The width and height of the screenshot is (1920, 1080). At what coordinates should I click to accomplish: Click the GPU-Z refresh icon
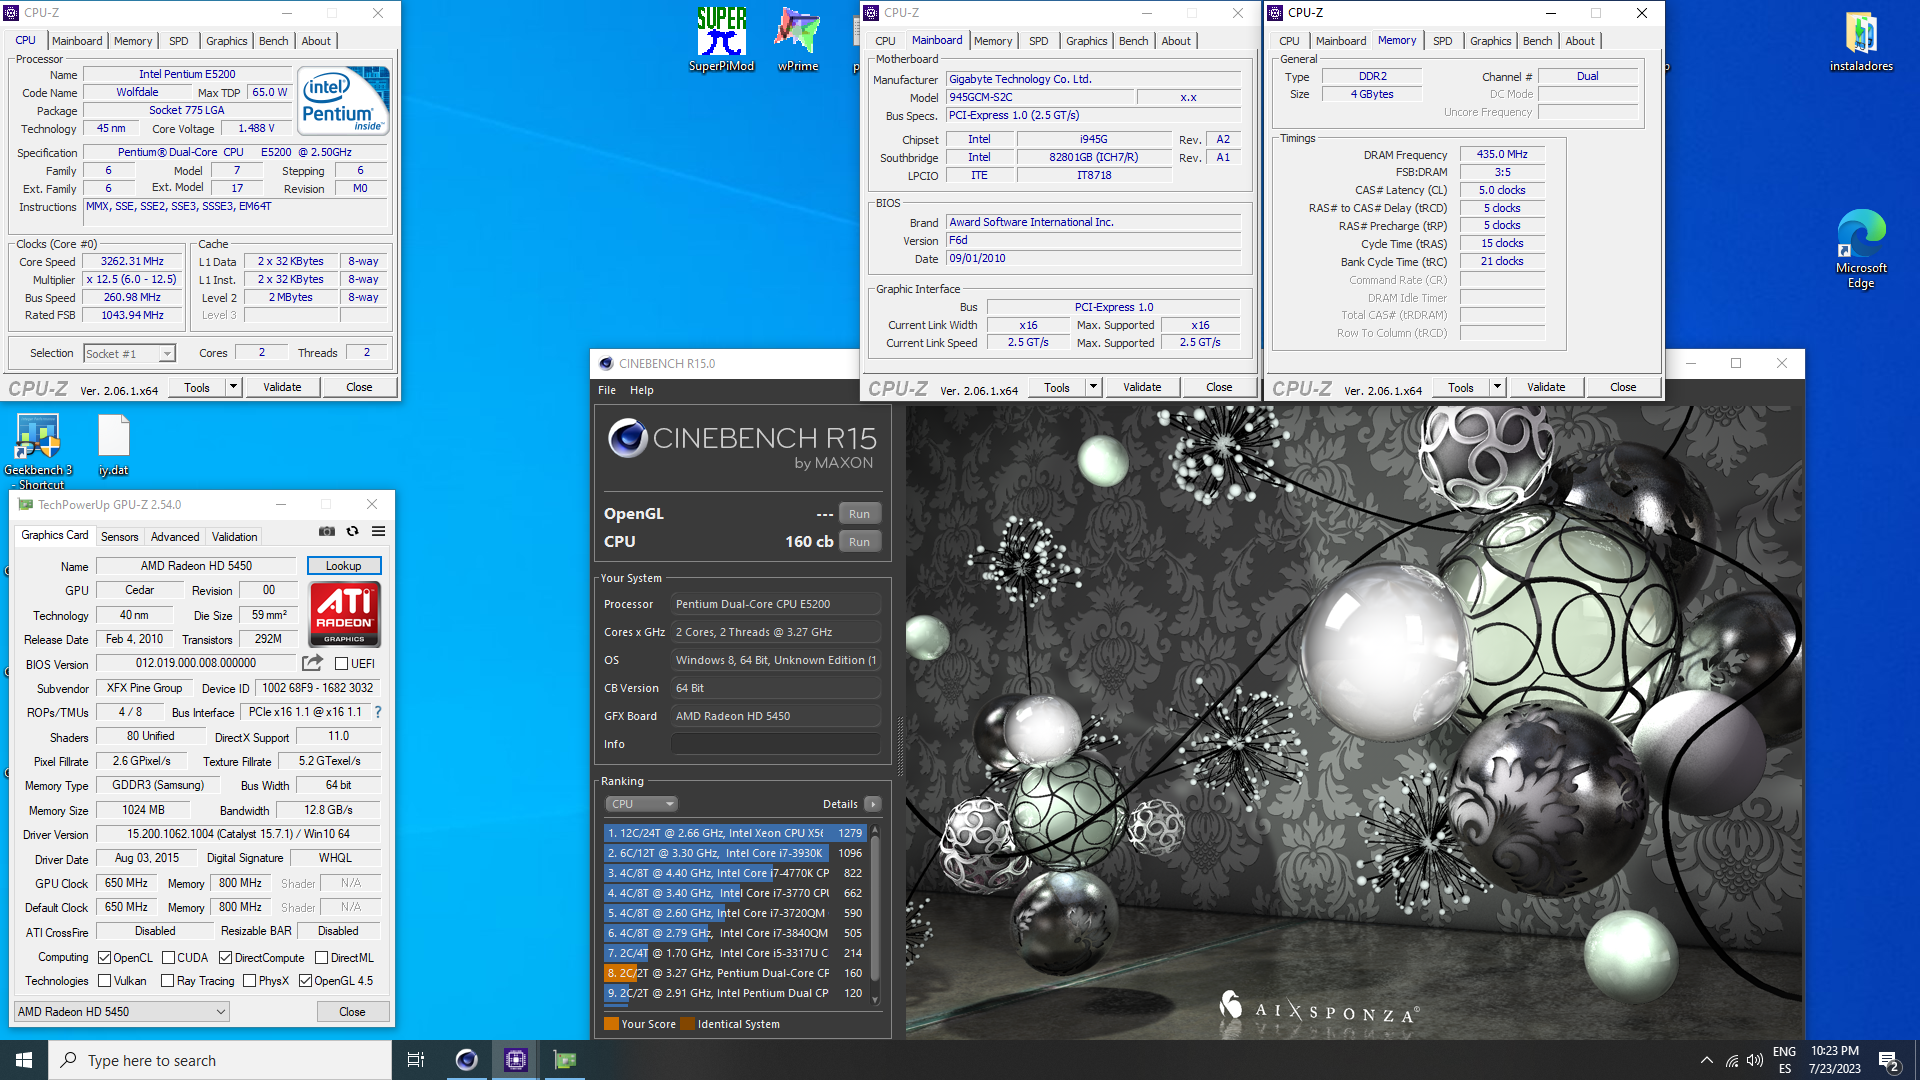tap(352, 531)
